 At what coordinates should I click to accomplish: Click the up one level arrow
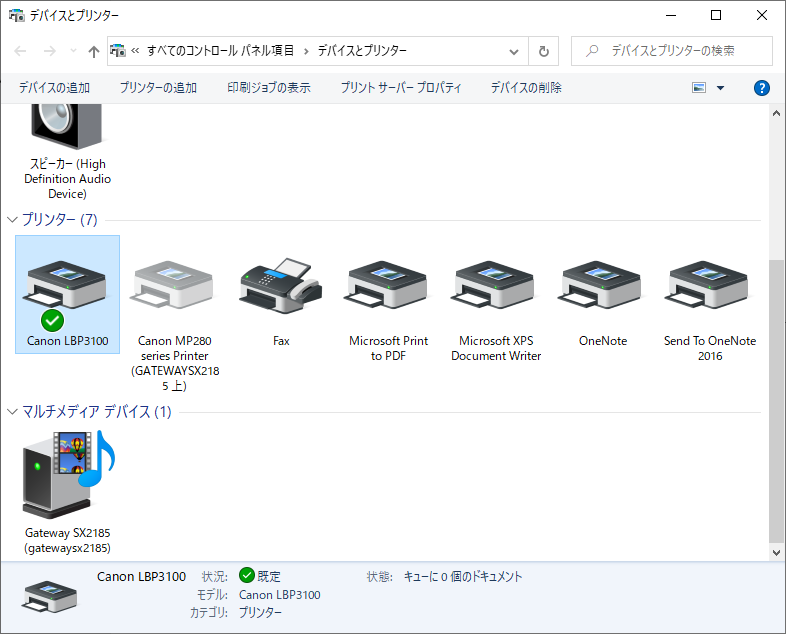click(94, 51)
